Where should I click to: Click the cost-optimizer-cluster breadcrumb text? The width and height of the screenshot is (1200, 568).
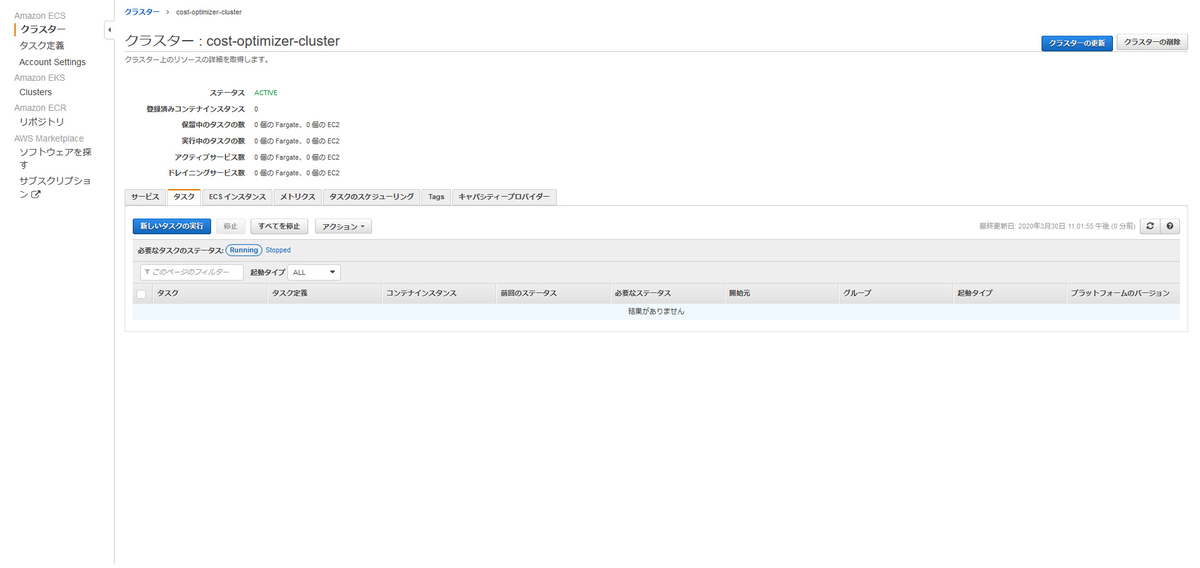point(209,11)
